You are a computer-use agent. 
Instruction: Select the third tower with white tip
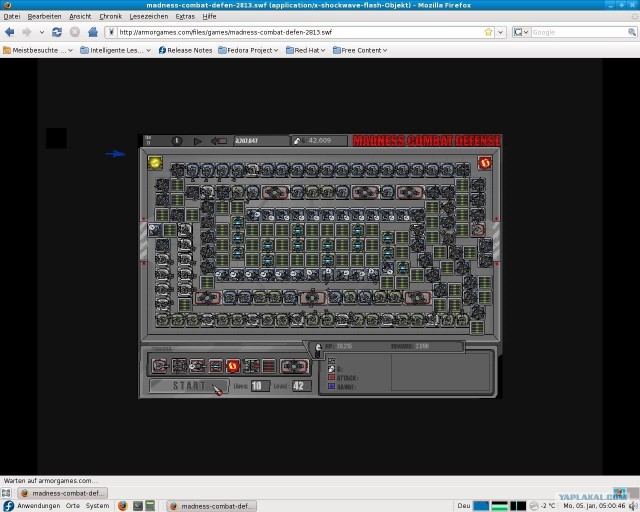click(197, 366)
